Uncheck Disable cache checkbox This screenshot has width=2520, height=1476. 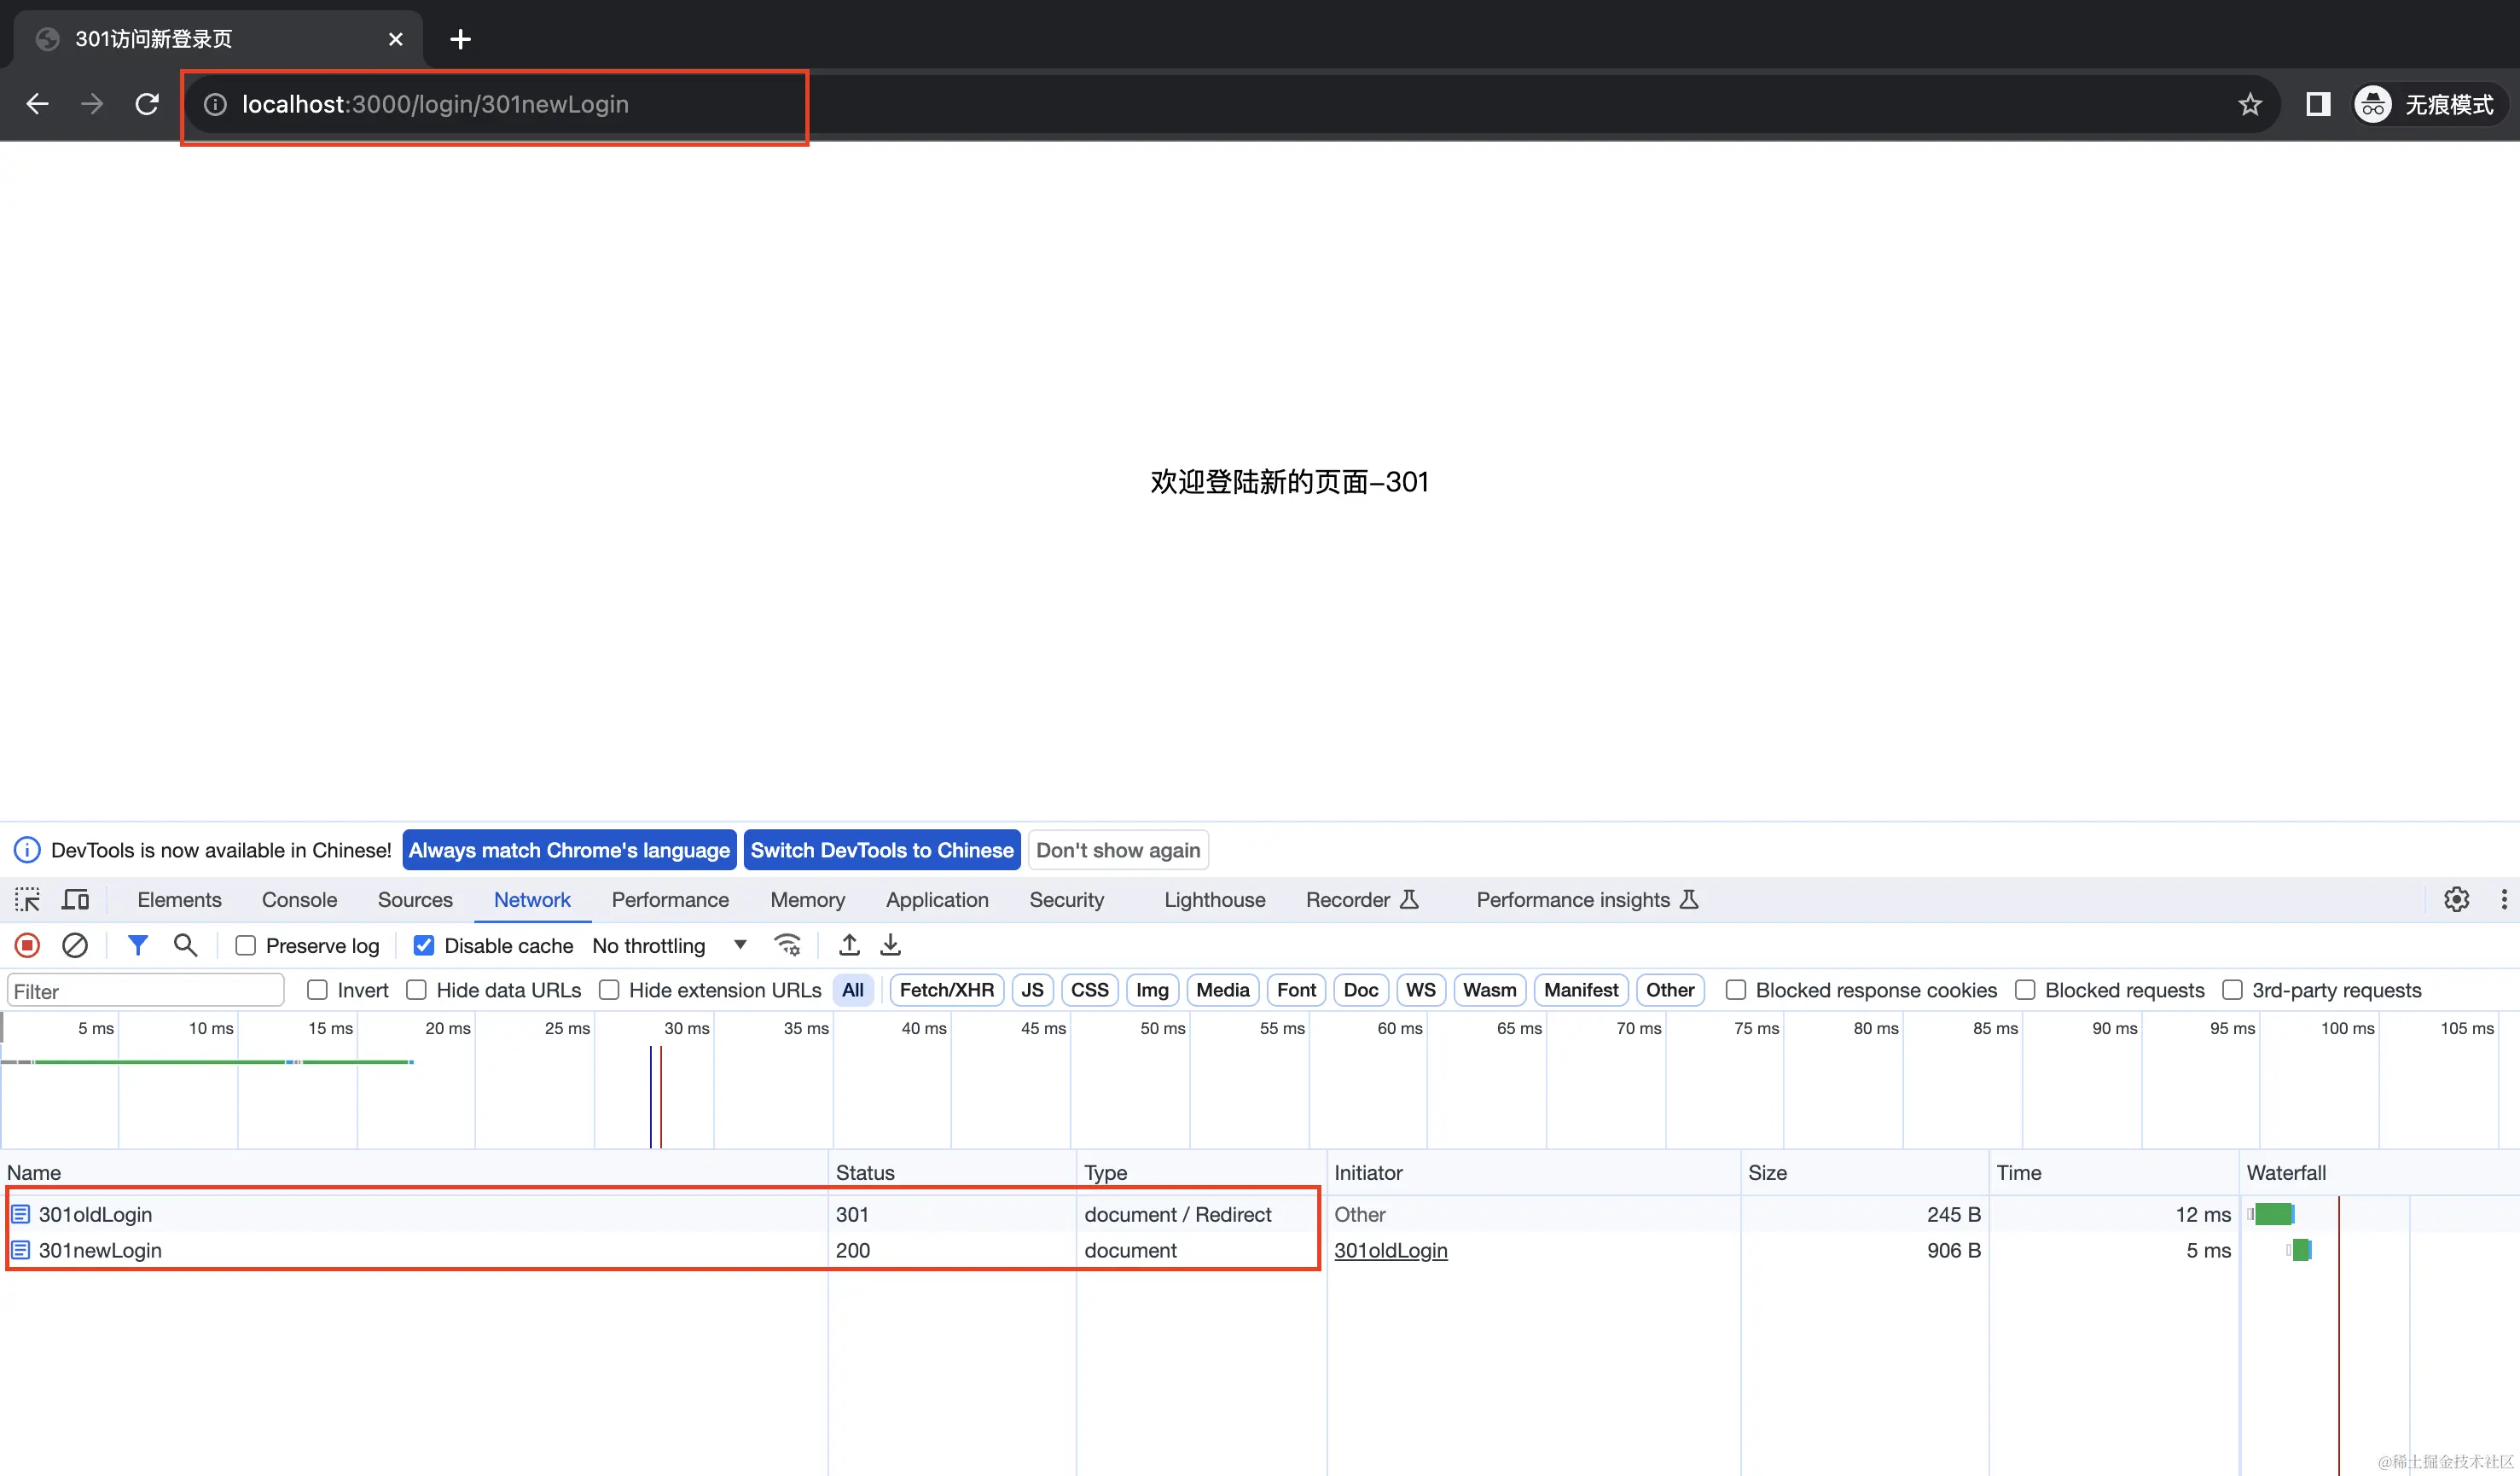point(424,946)
